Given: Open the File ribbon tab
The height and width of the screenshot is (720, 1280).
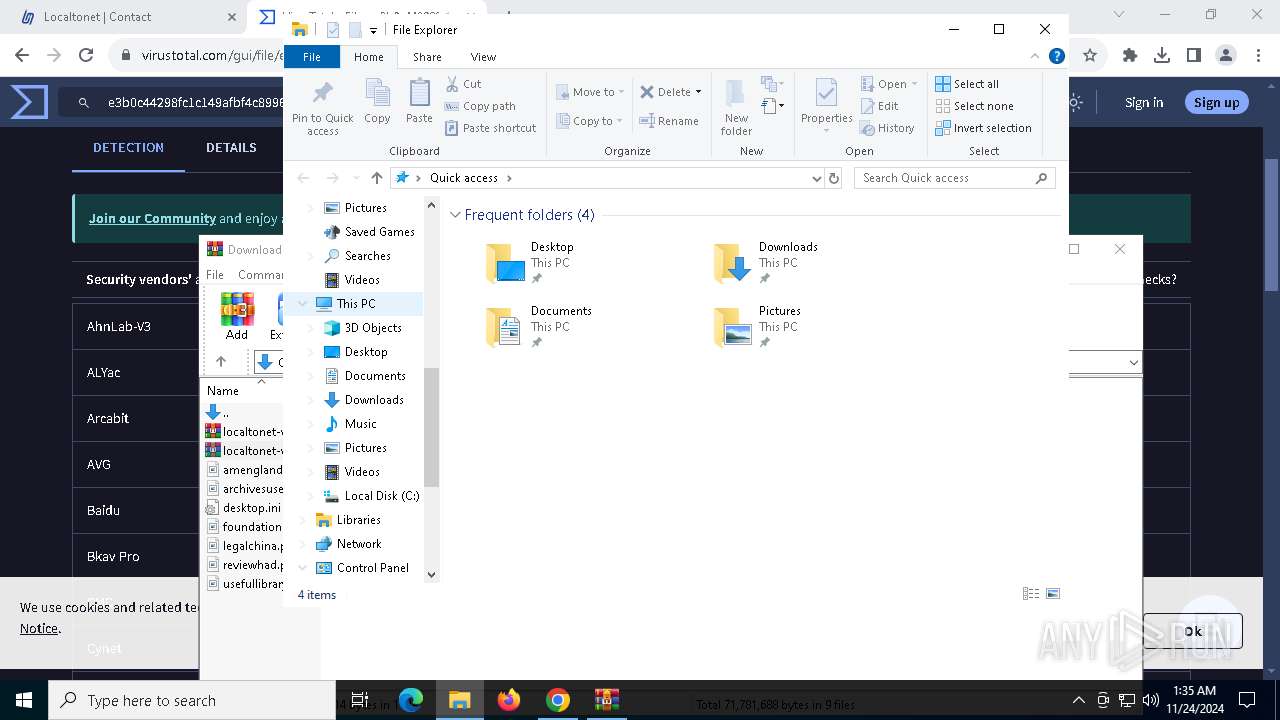Looking at the screenshot, I should click(312, 57).
